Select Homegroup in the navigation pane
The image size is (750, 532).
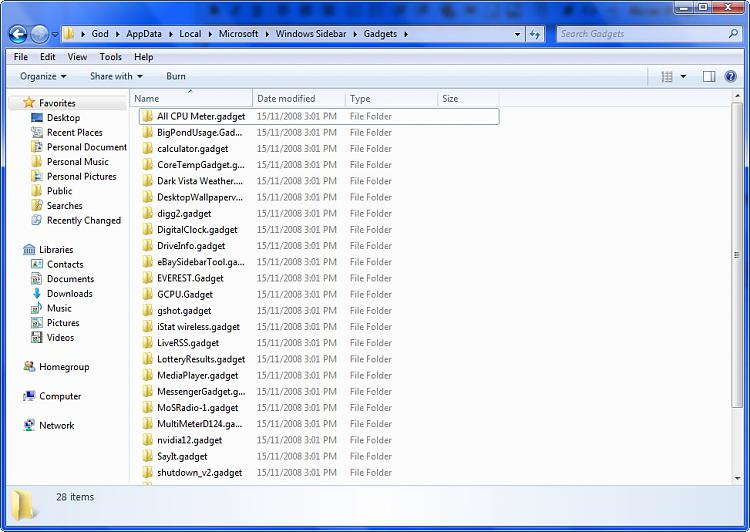pyautogui.click(x=64, y=367)
